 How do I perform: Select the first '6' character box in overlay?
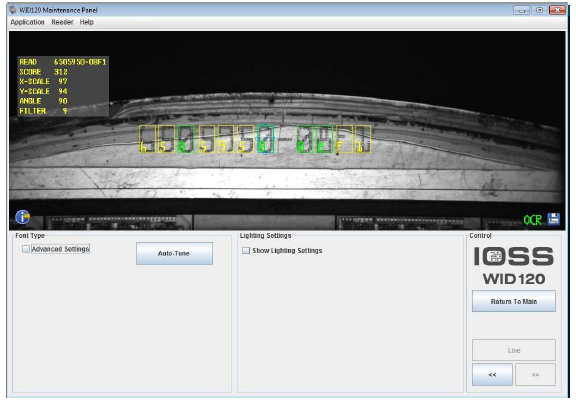pos(147,139)
